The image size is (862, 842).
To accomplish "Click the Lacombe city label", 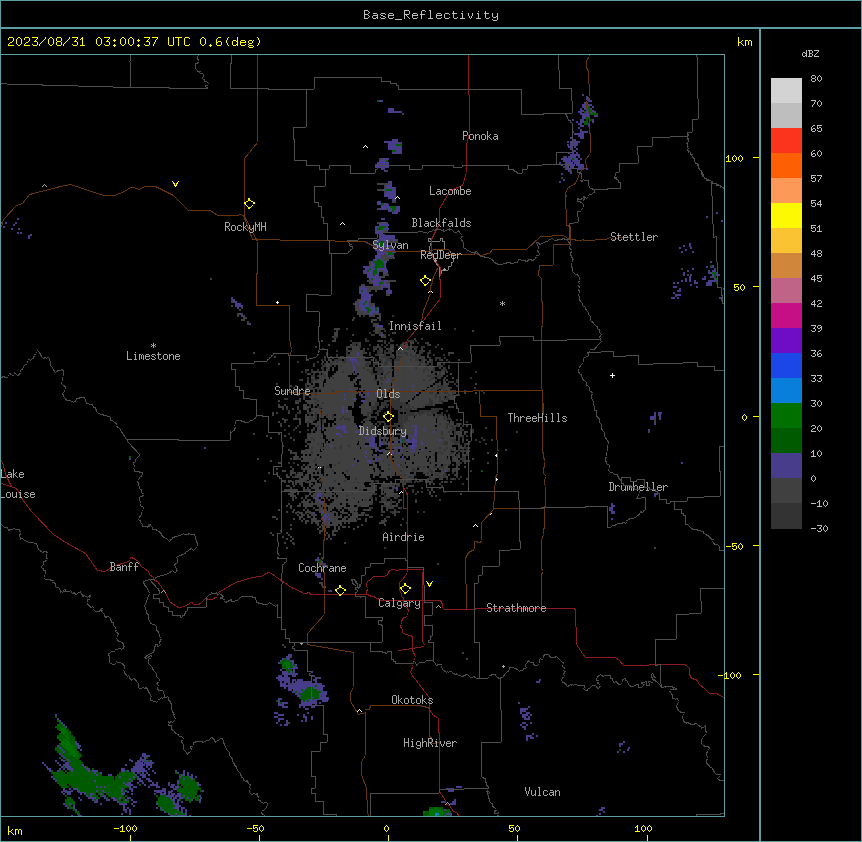I will (450, 191).
